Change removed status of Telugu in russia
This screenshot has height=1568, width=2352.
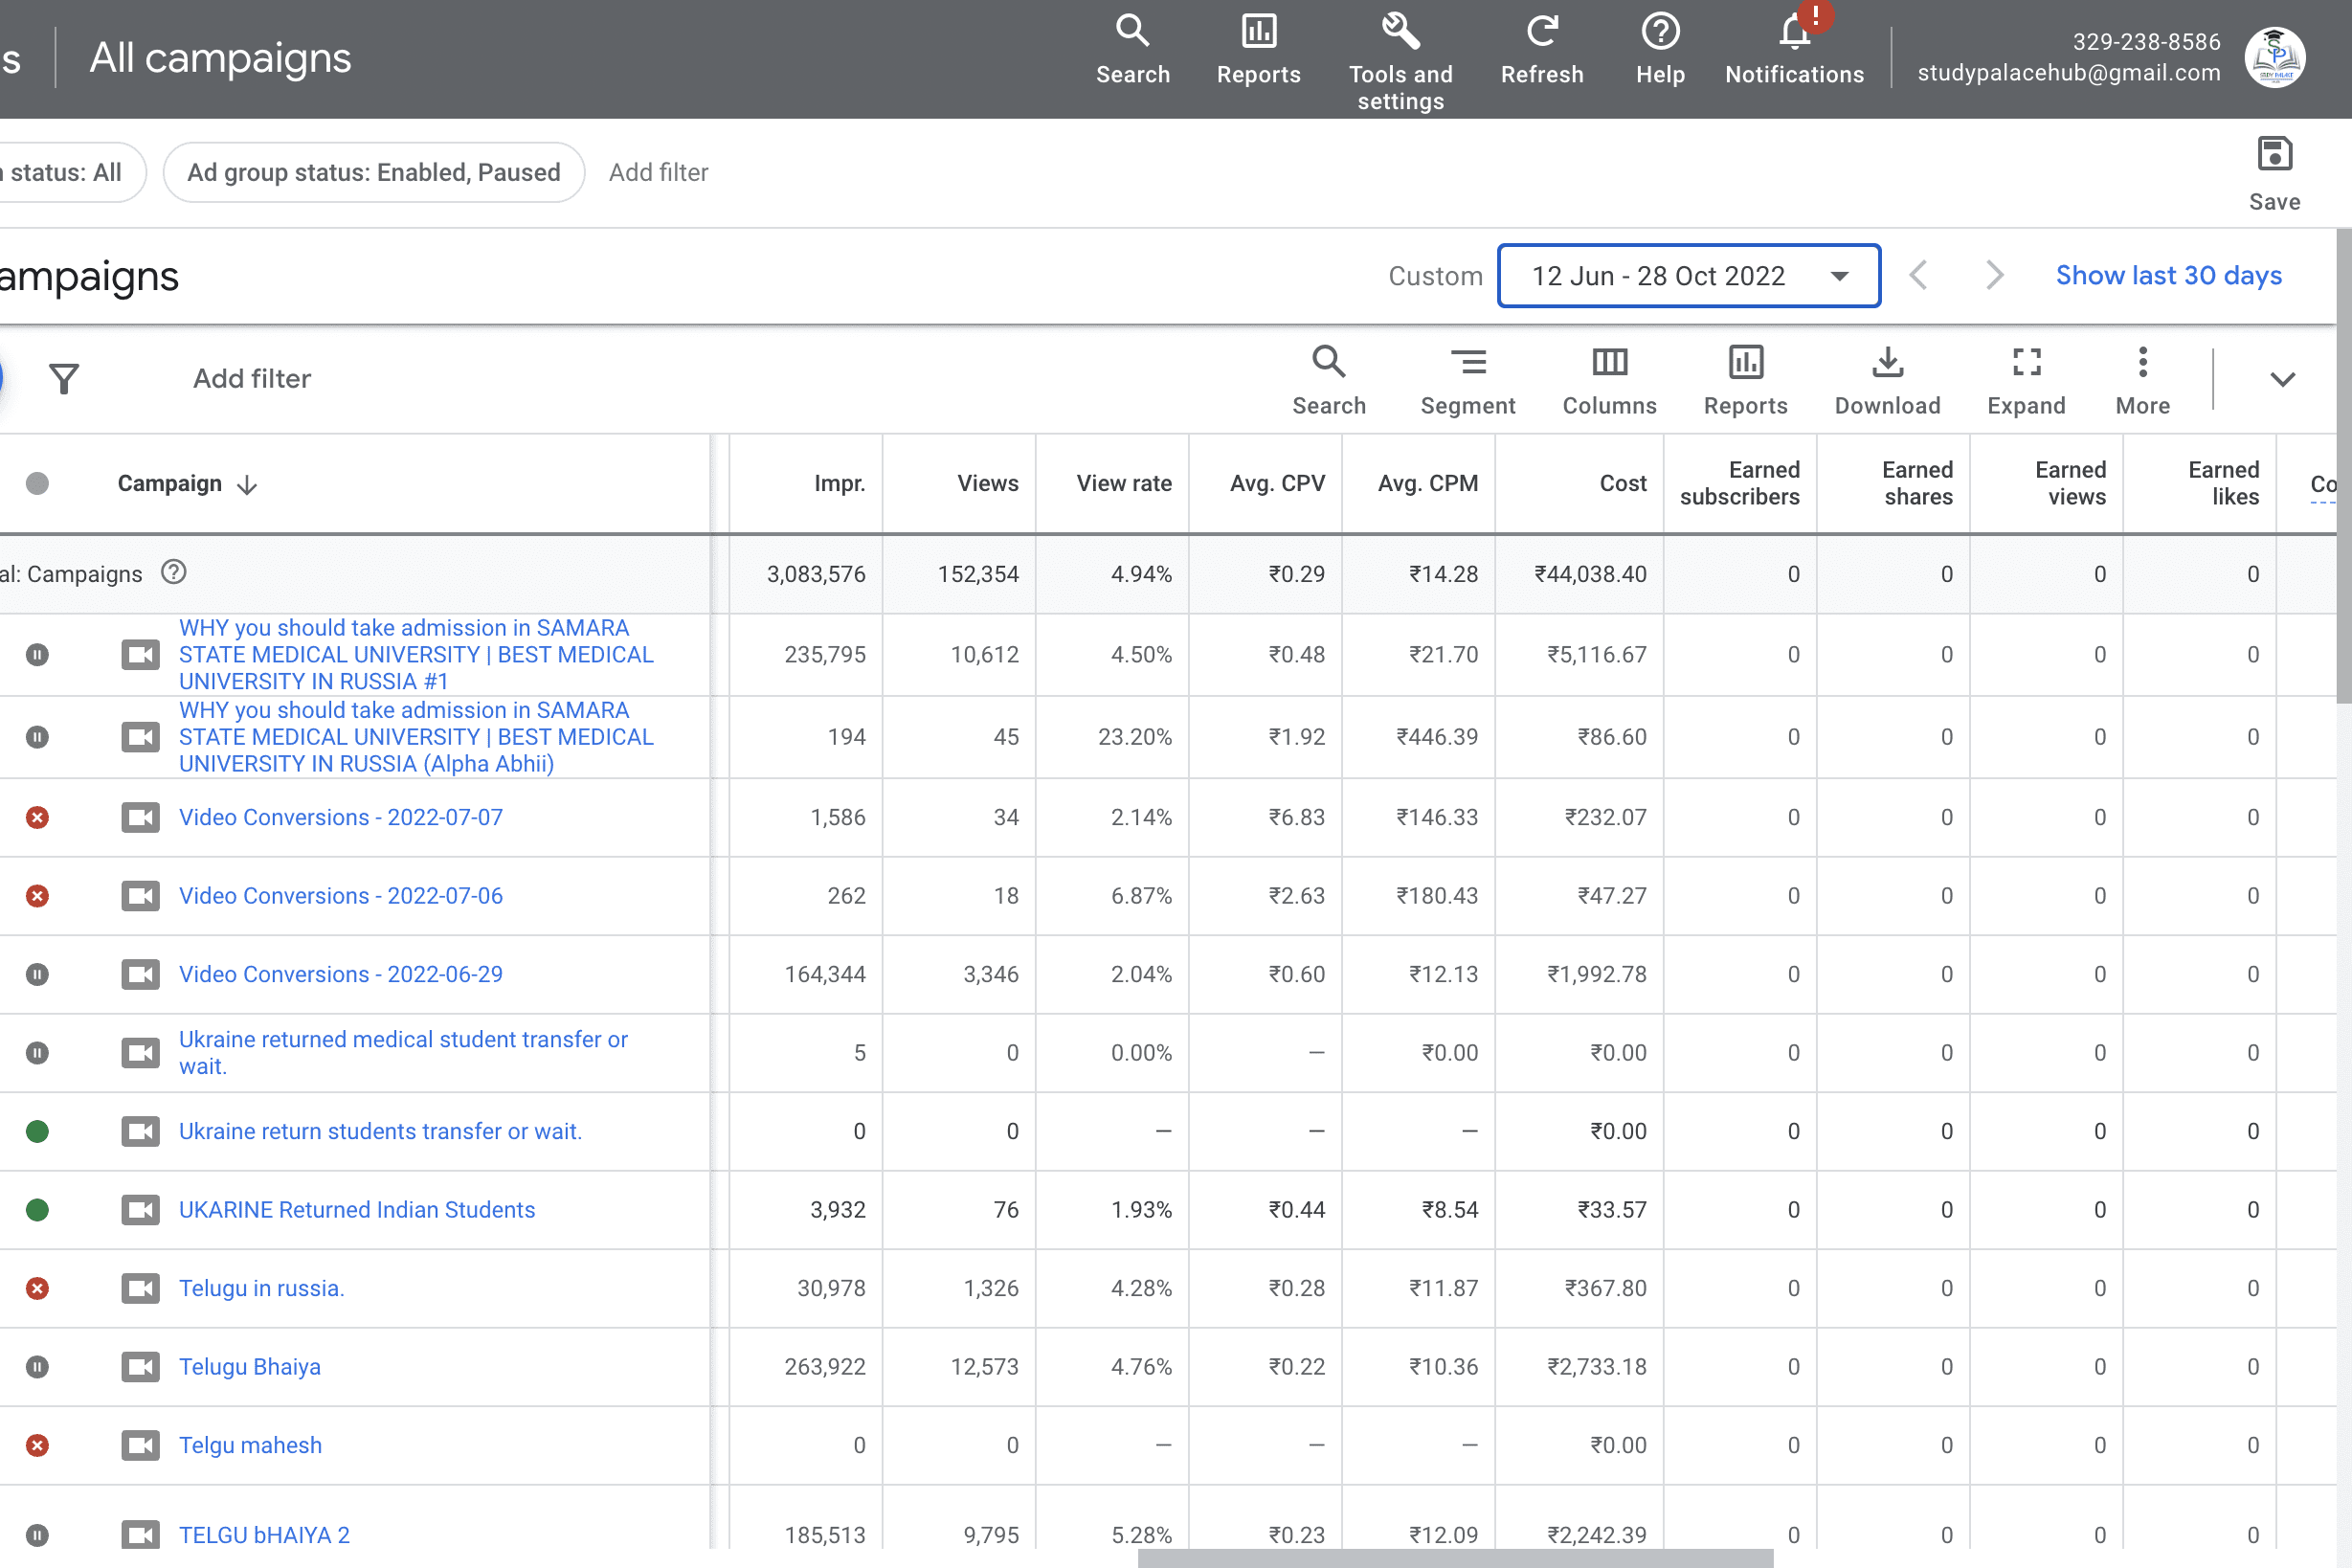pyautogui.click(x=37, y=1288)
